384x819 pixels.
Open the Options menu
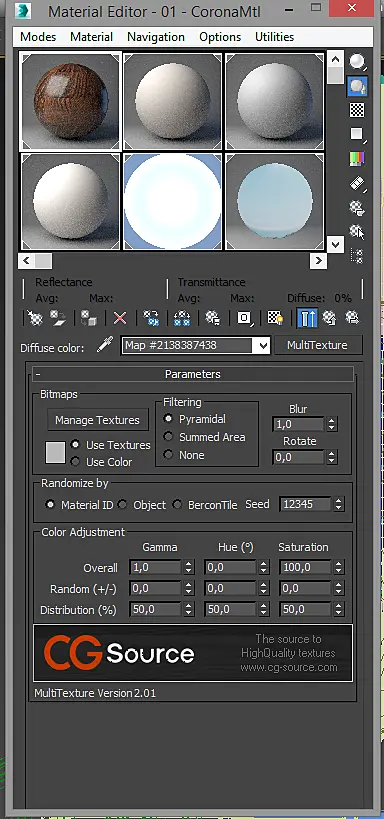(x=220, y=37)
